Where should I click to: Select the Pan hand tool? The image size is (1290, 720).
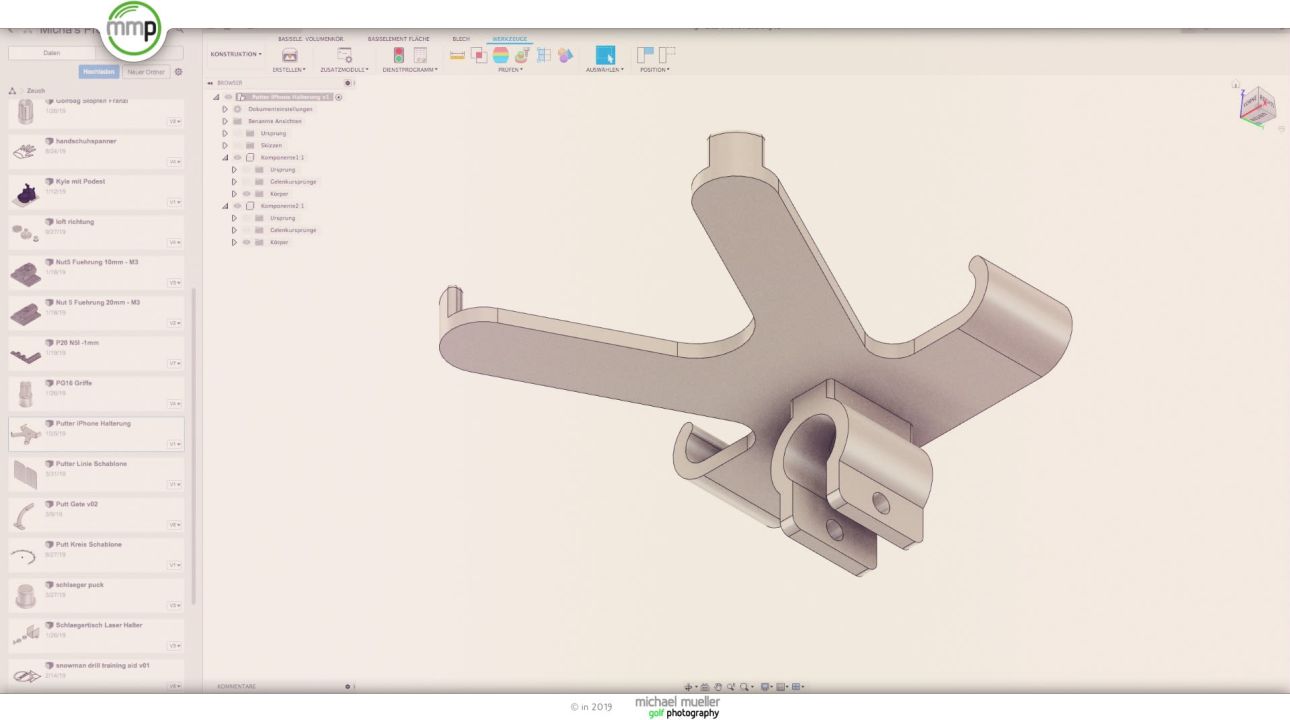[x=717, y=687]
